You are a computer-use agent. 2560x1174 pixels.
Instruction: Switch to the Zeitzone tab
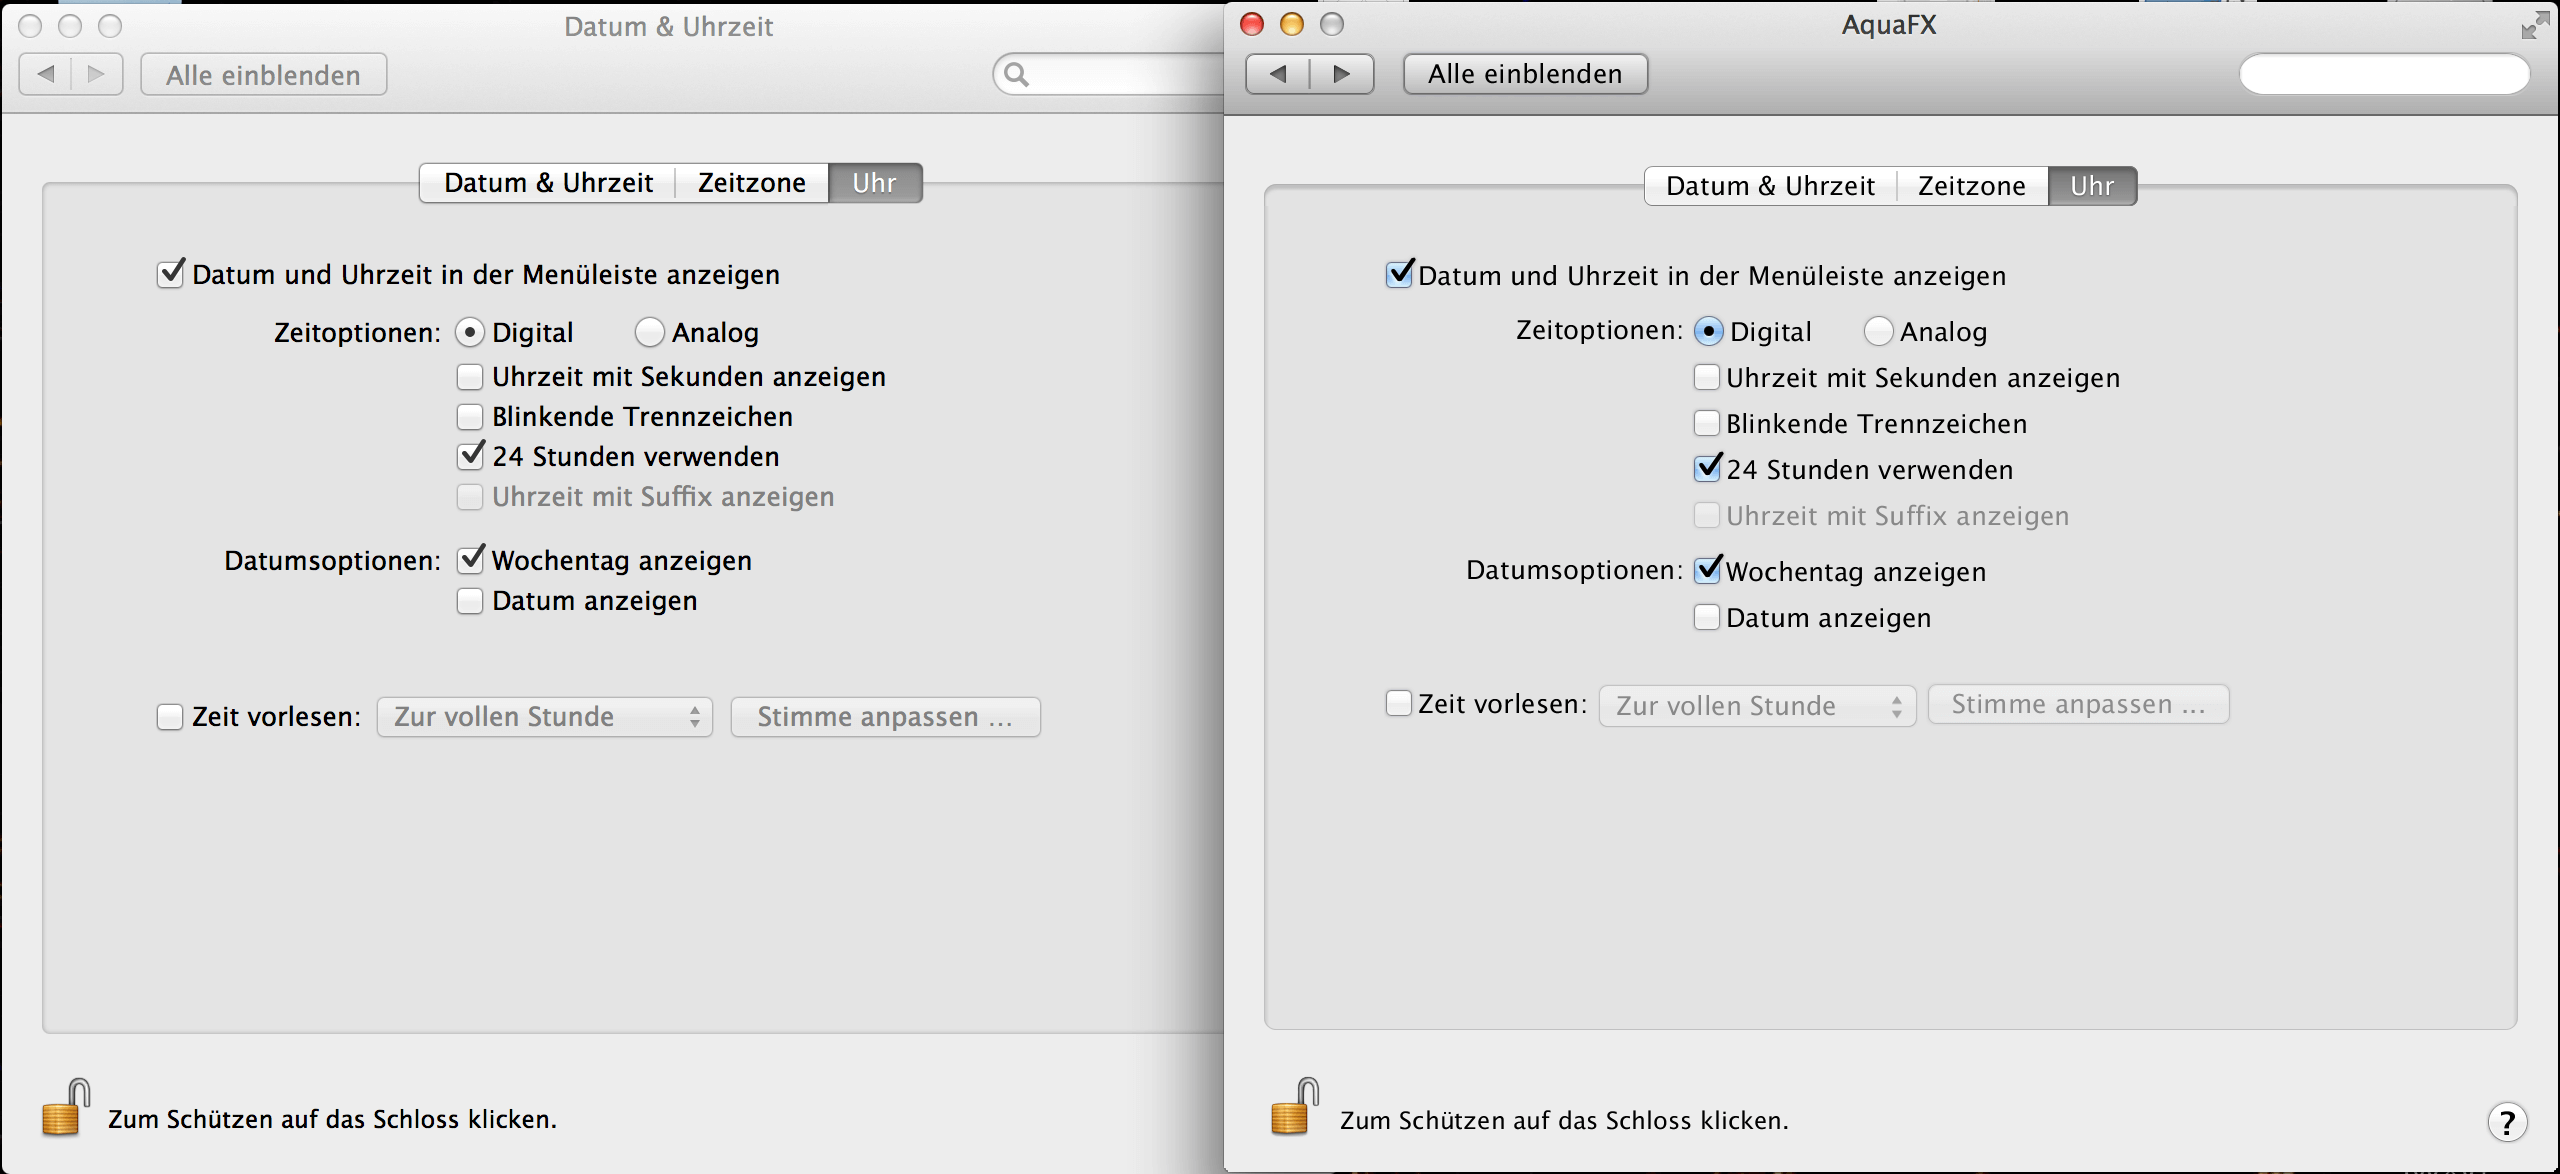(750, 182)
